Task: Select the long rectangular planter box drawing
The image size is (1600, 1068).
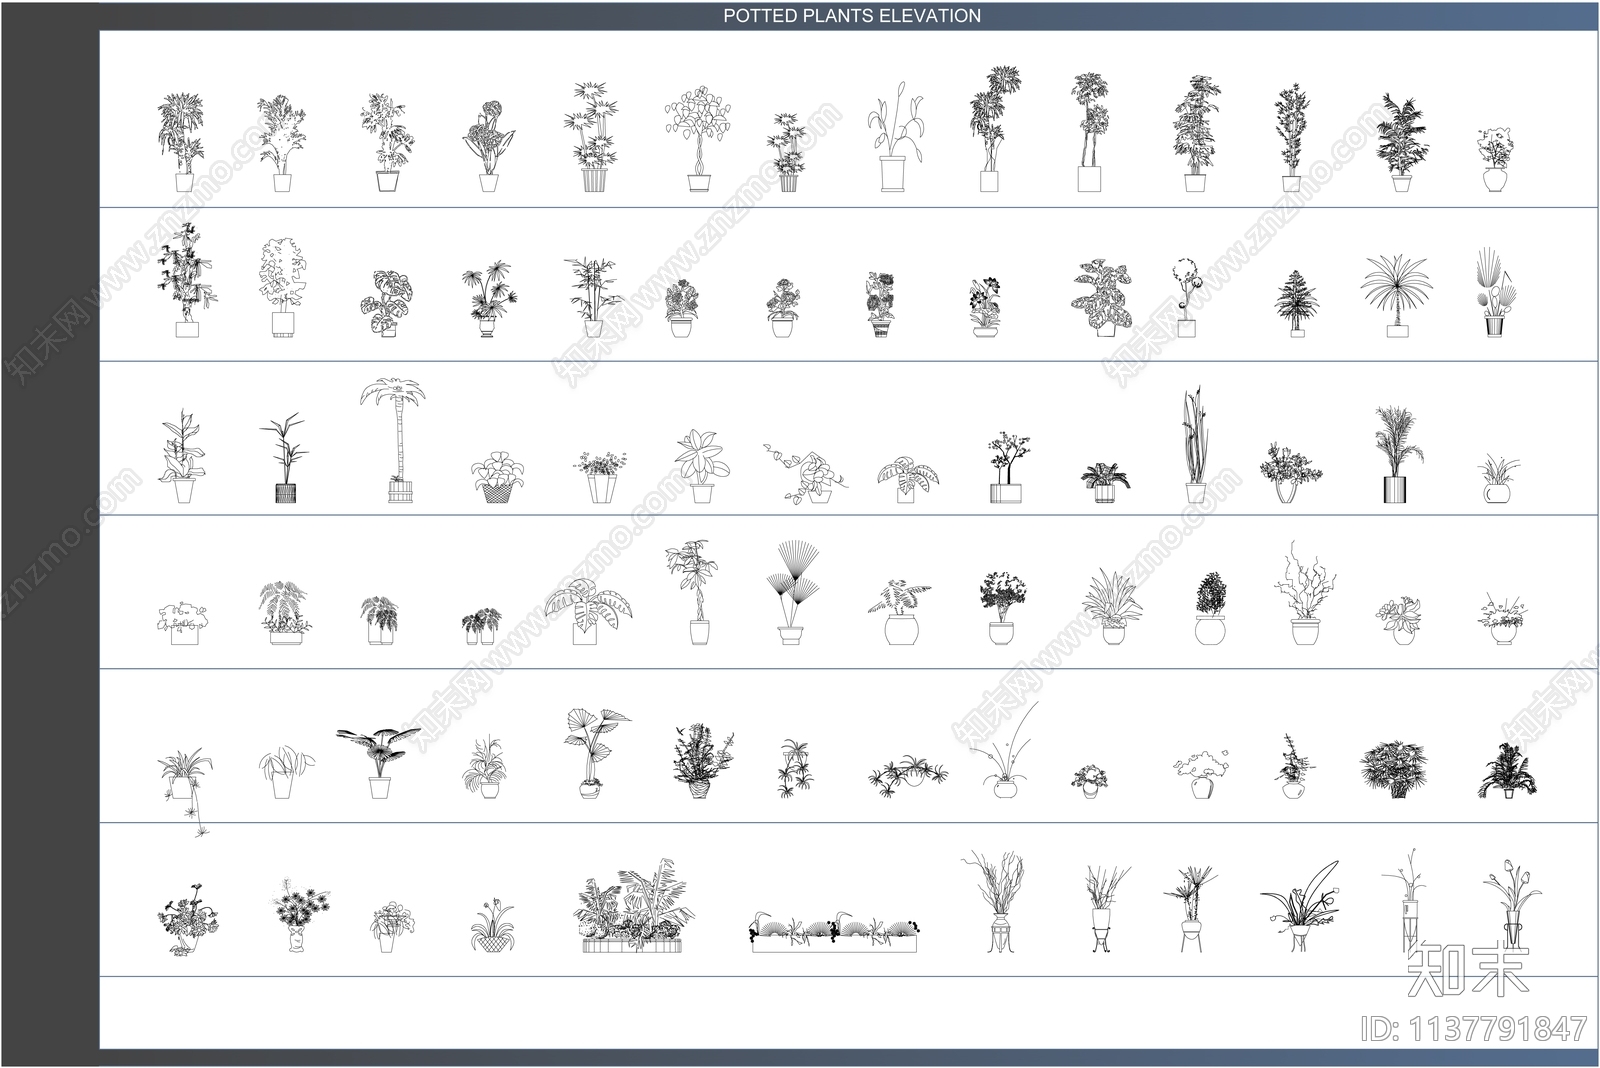Action: pos(834,932)
